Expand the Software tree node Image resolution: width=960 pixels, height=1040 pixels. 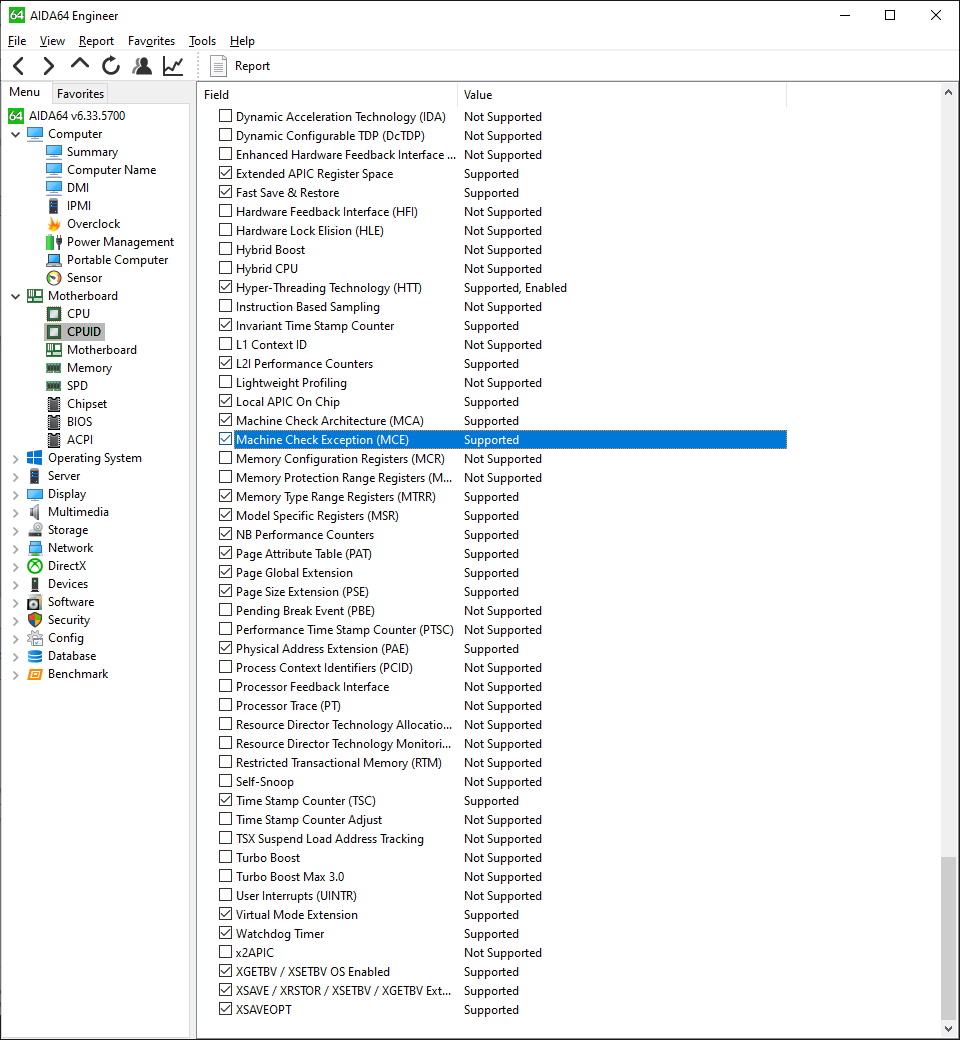tap(15, 602)
